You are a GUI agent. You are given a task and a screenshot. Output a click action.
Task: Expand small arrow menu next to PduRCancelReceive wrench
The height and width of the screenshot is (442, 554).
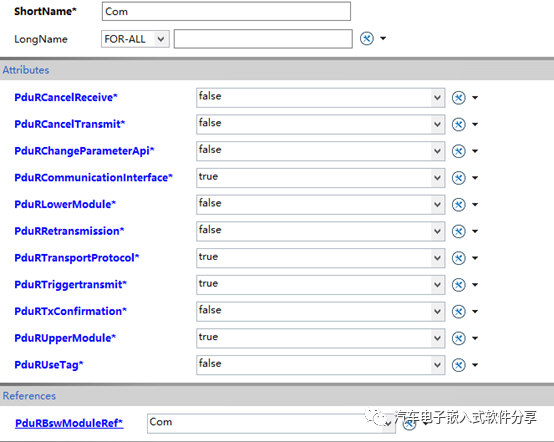[x=475, y=98]
